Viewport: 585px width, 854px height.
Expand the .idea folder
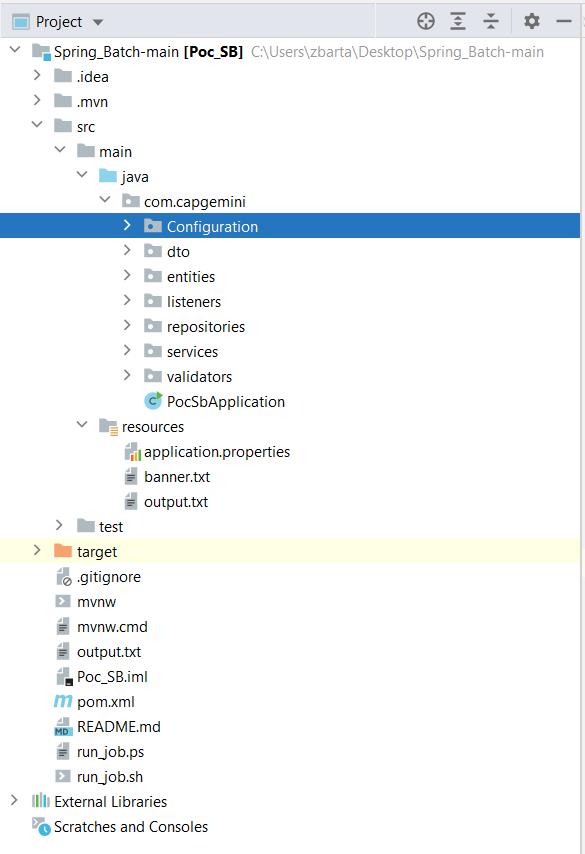[x=37, y=75]
